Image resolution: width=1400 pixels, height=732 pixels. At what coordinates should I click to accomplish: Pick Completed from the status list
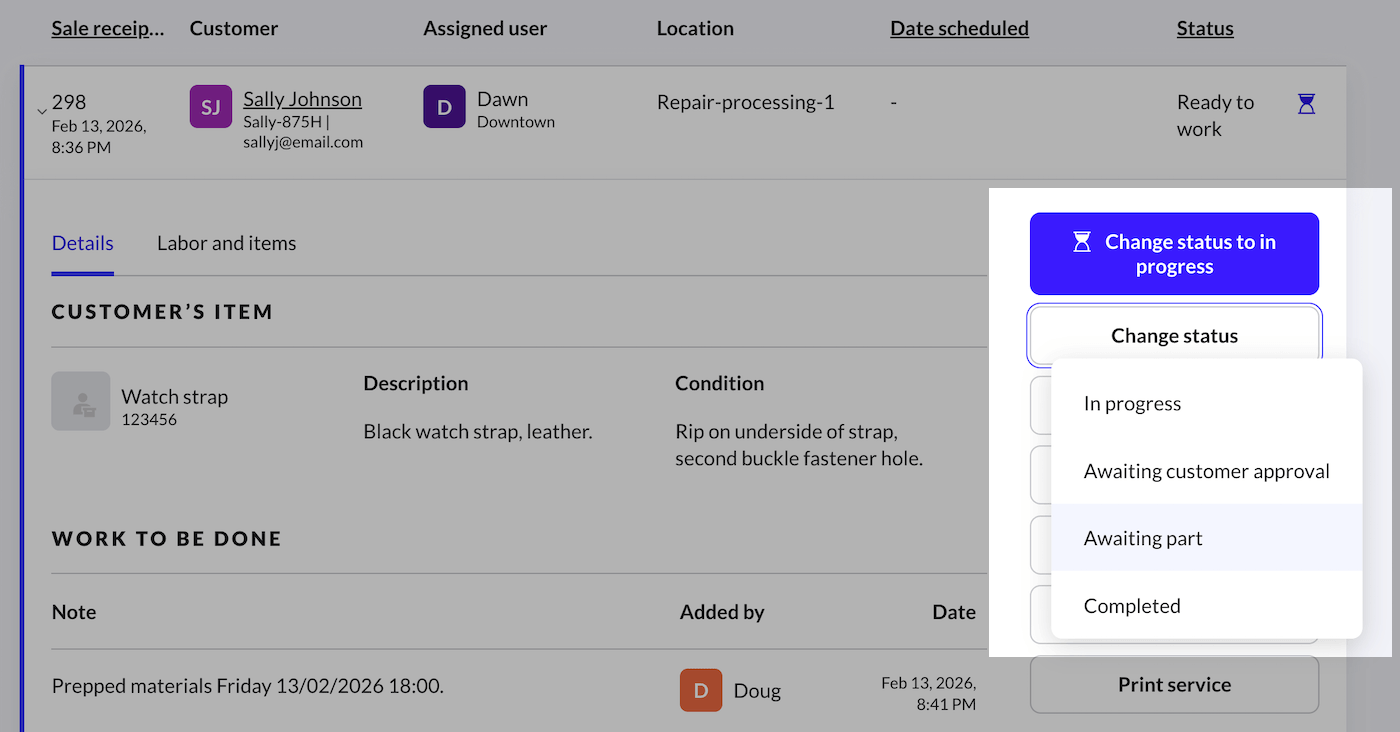pyautogui.click(x=1132, y=606)
